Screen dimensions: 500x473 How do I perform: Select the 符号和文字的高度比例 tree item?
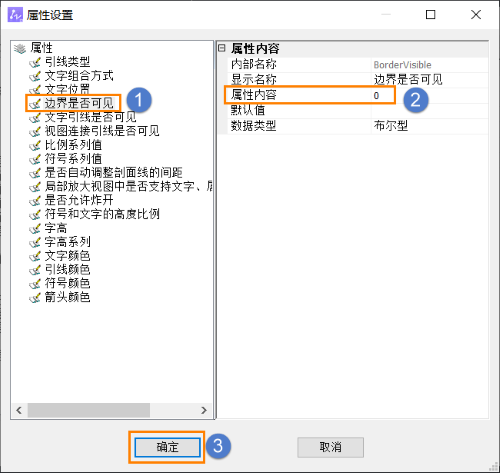102,214
